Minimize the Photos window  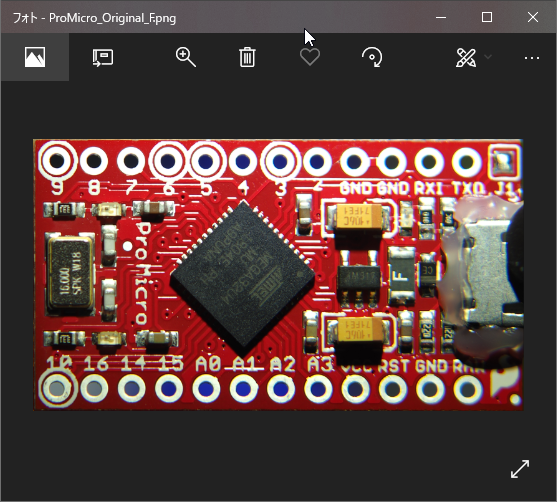(441, 17)
